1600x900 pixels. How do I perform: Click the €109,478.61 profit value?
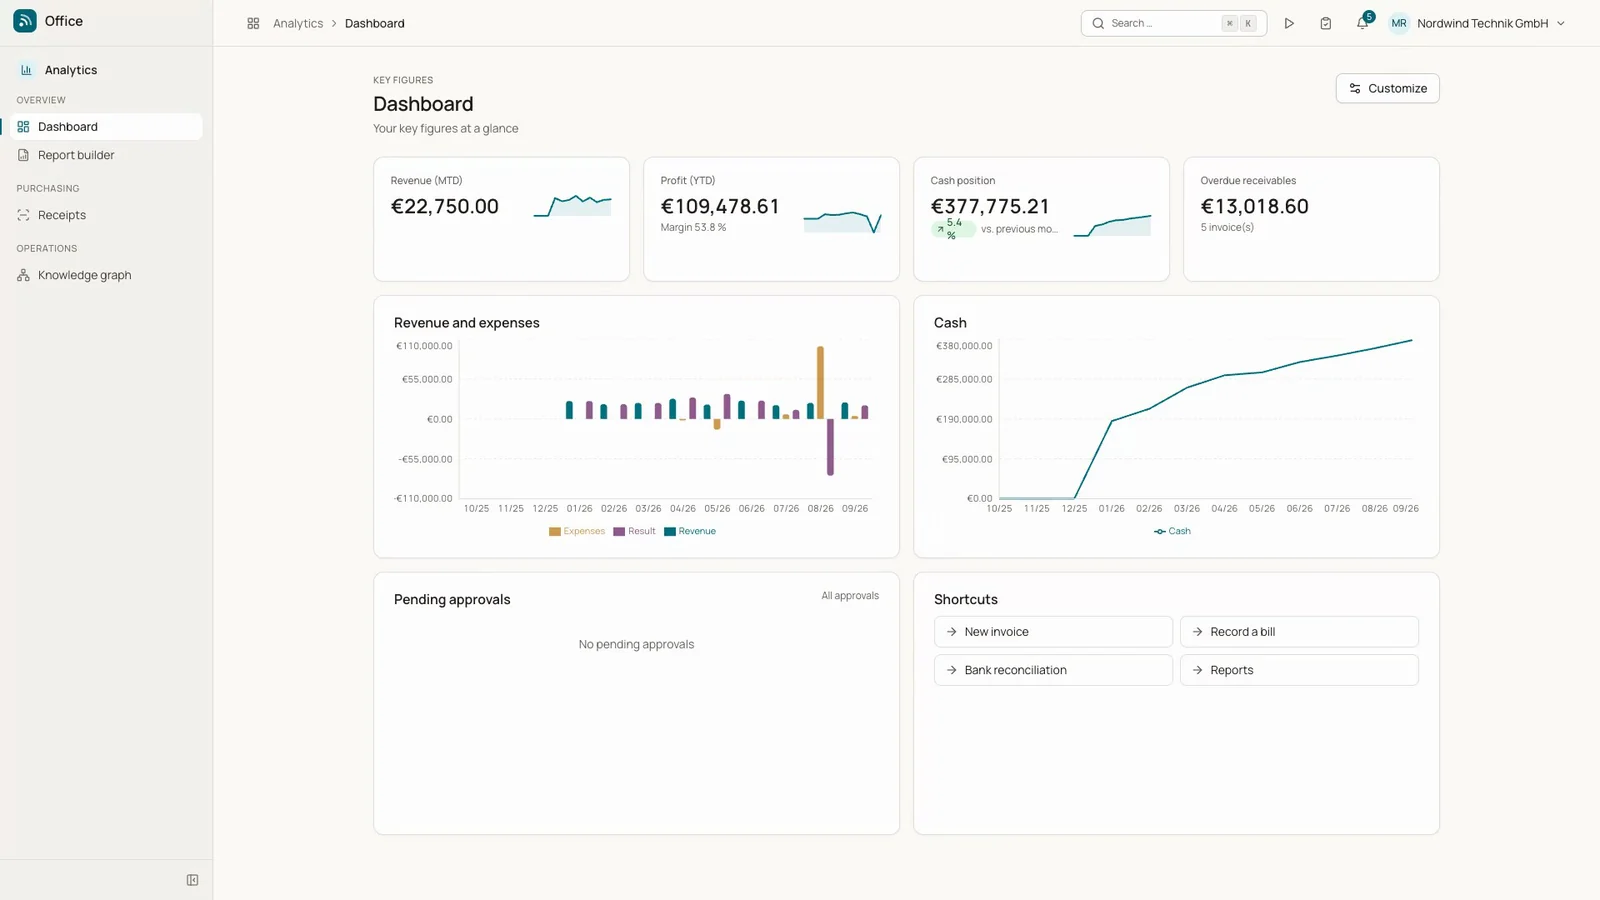point(720,206)
